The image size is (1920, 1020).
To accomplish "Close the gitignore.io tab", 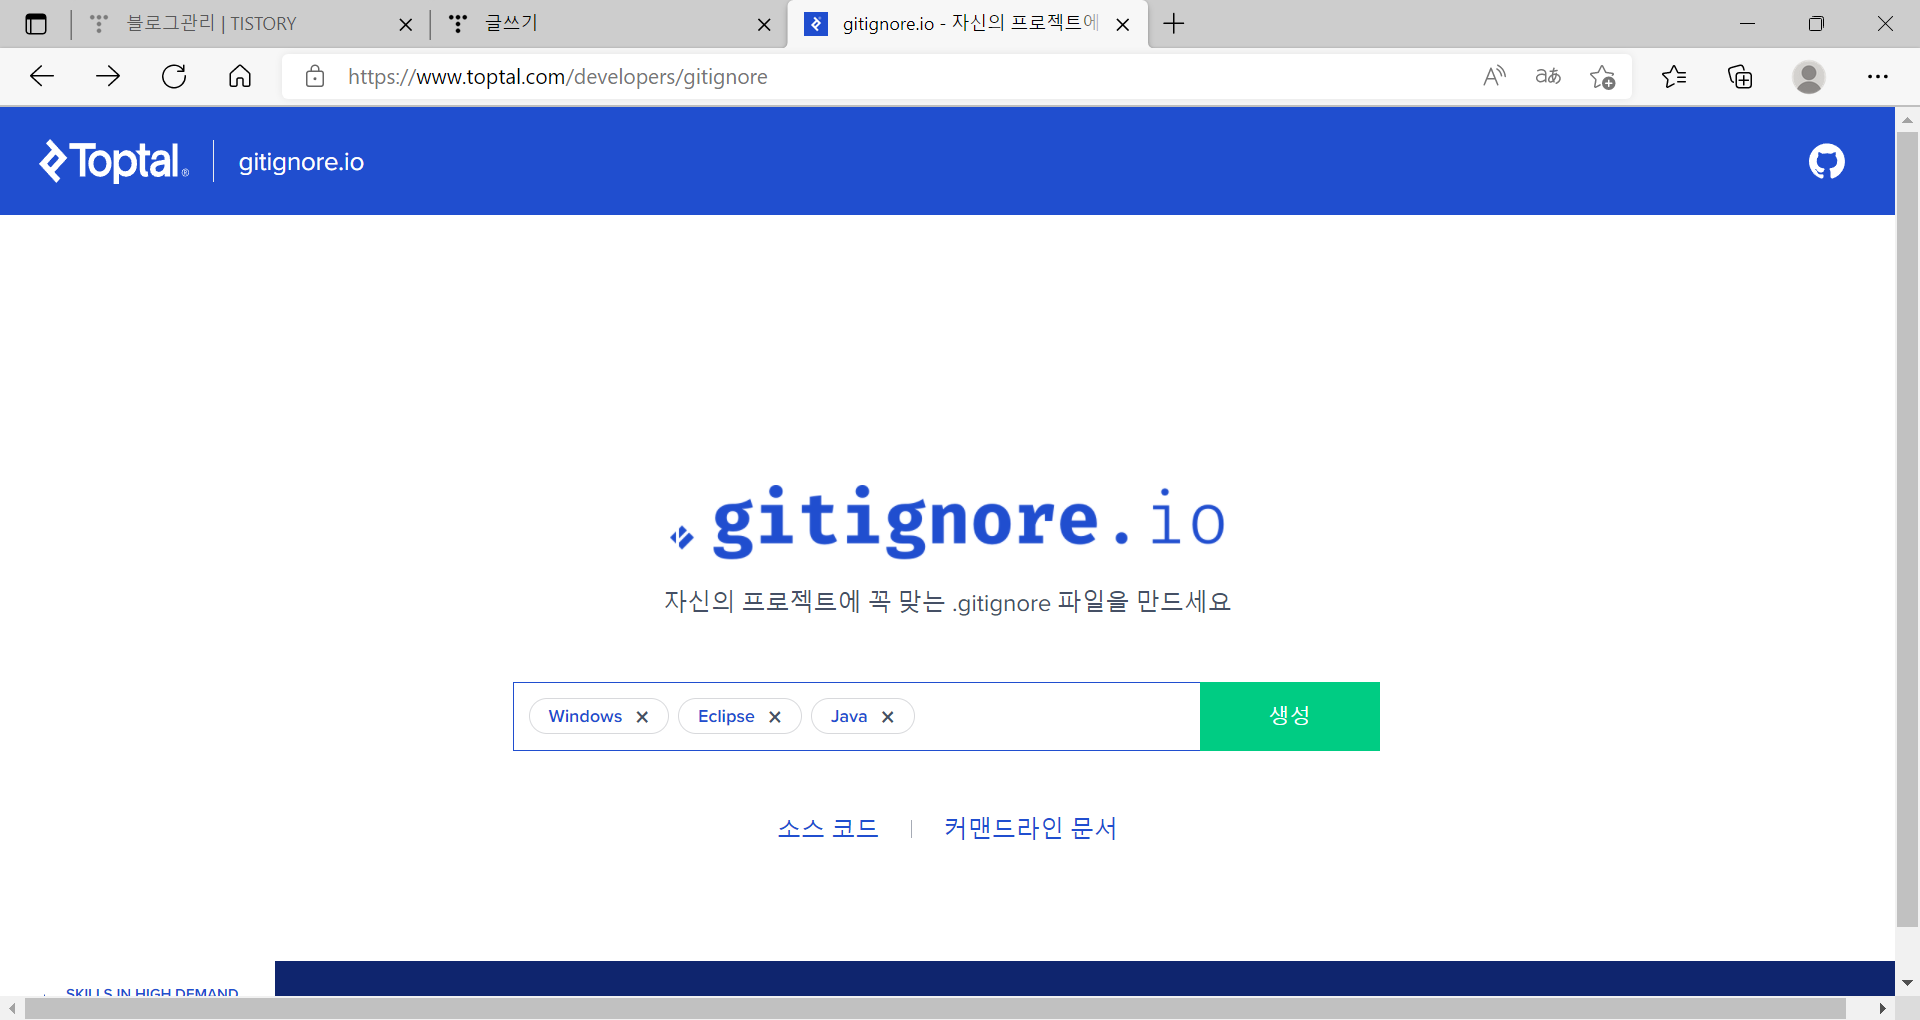I will [1123, 25].
